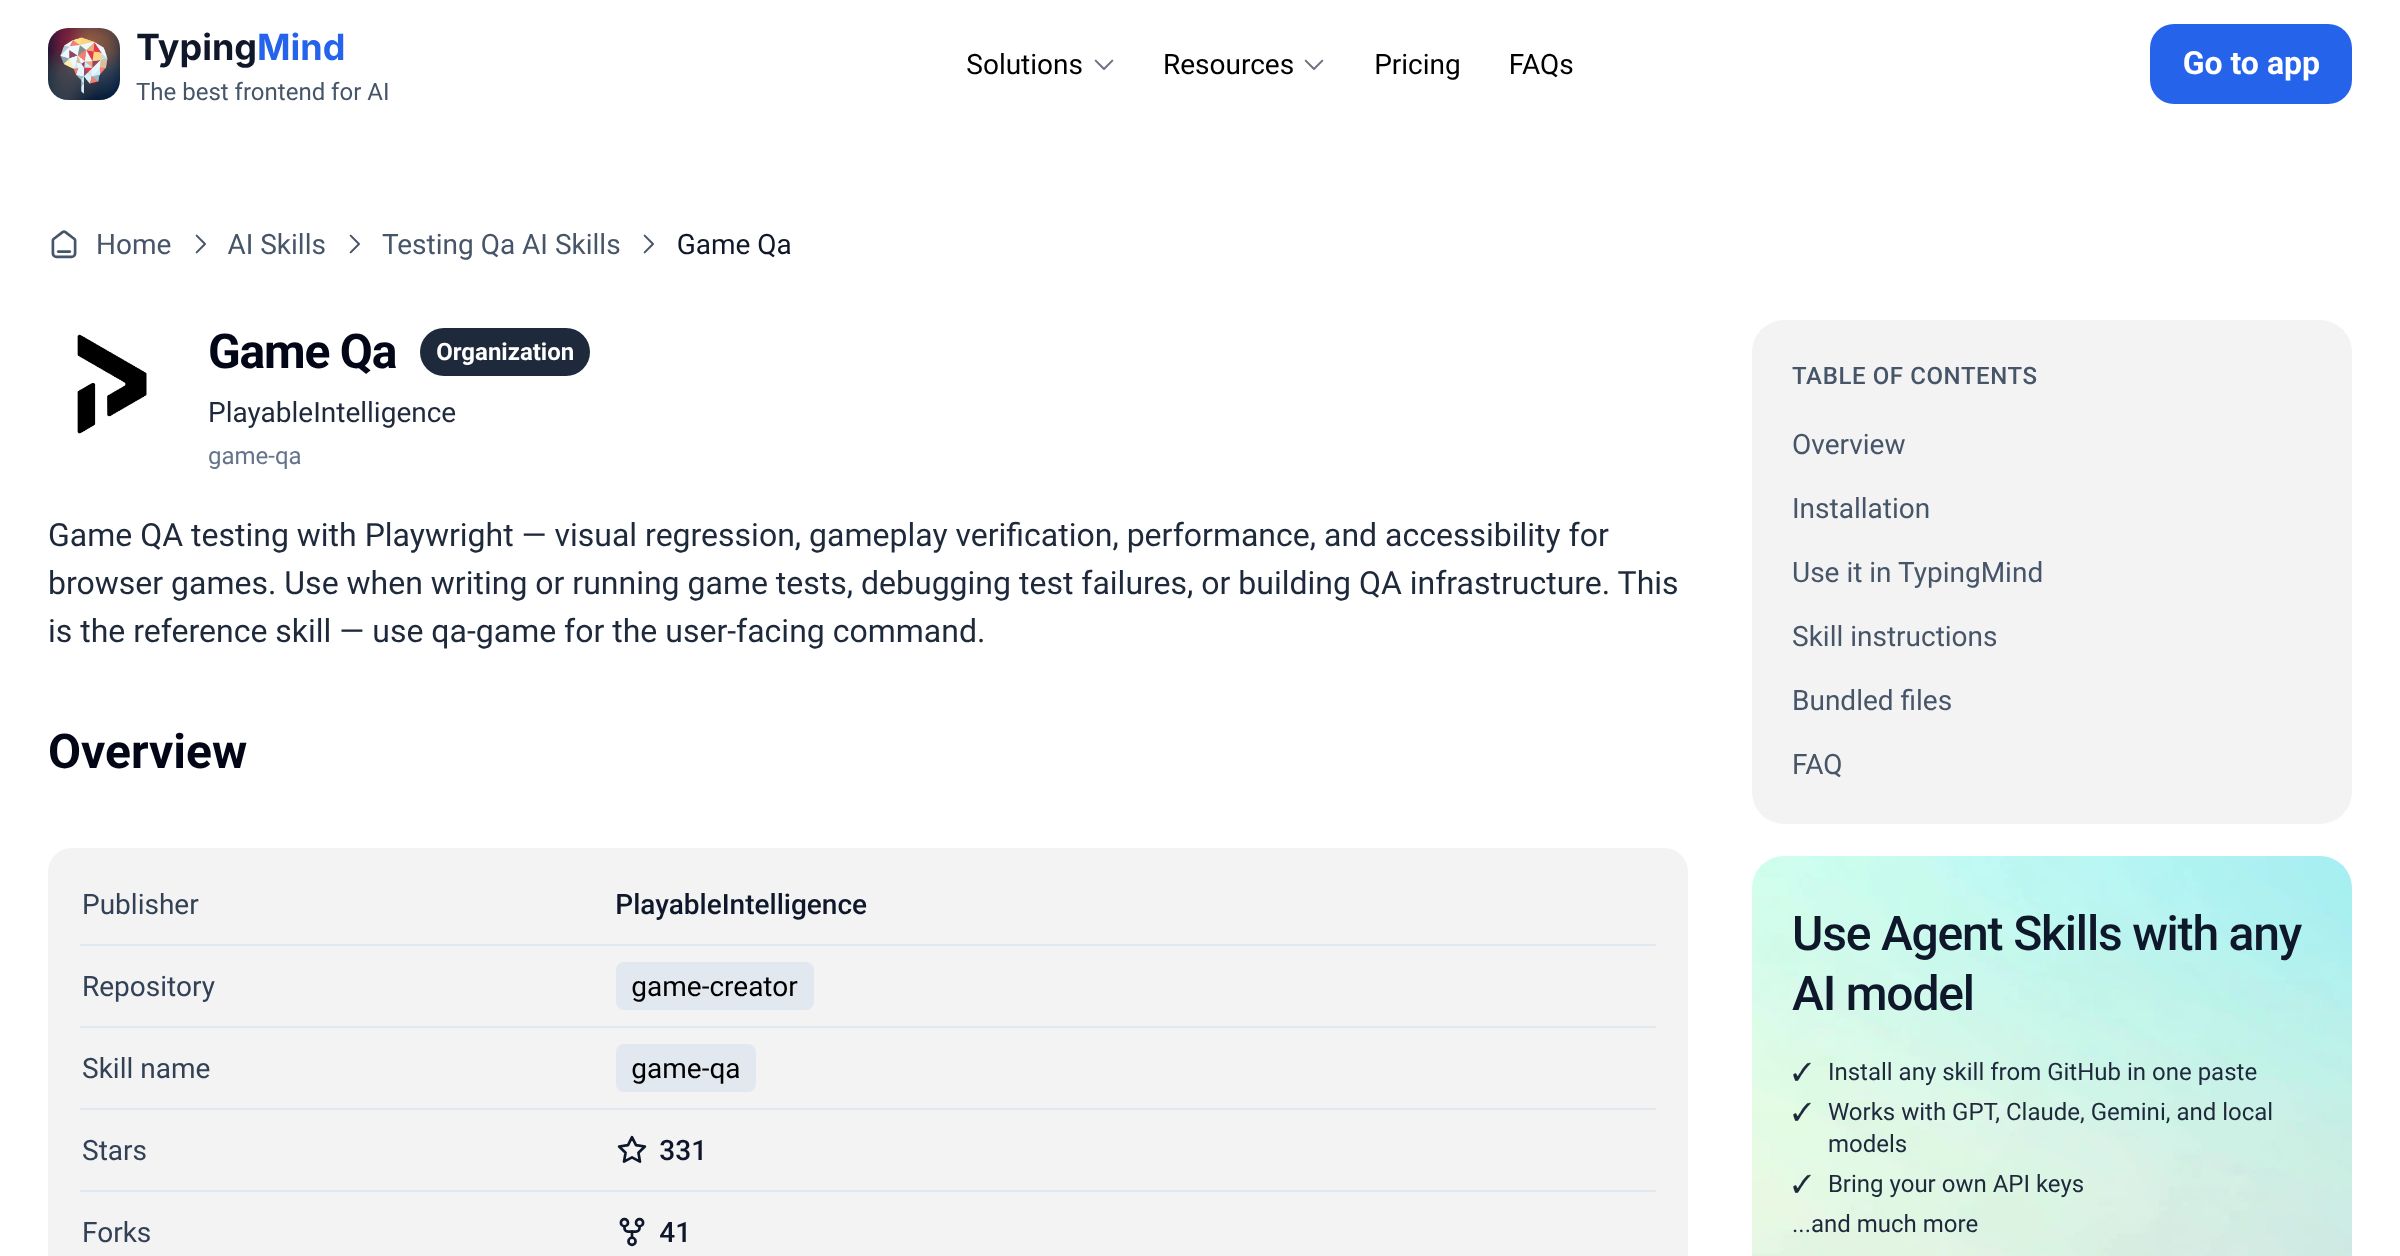Viewport: 2400px width, 1256px height.
Task: Jump to Bundled files section
Action: 1872,700
